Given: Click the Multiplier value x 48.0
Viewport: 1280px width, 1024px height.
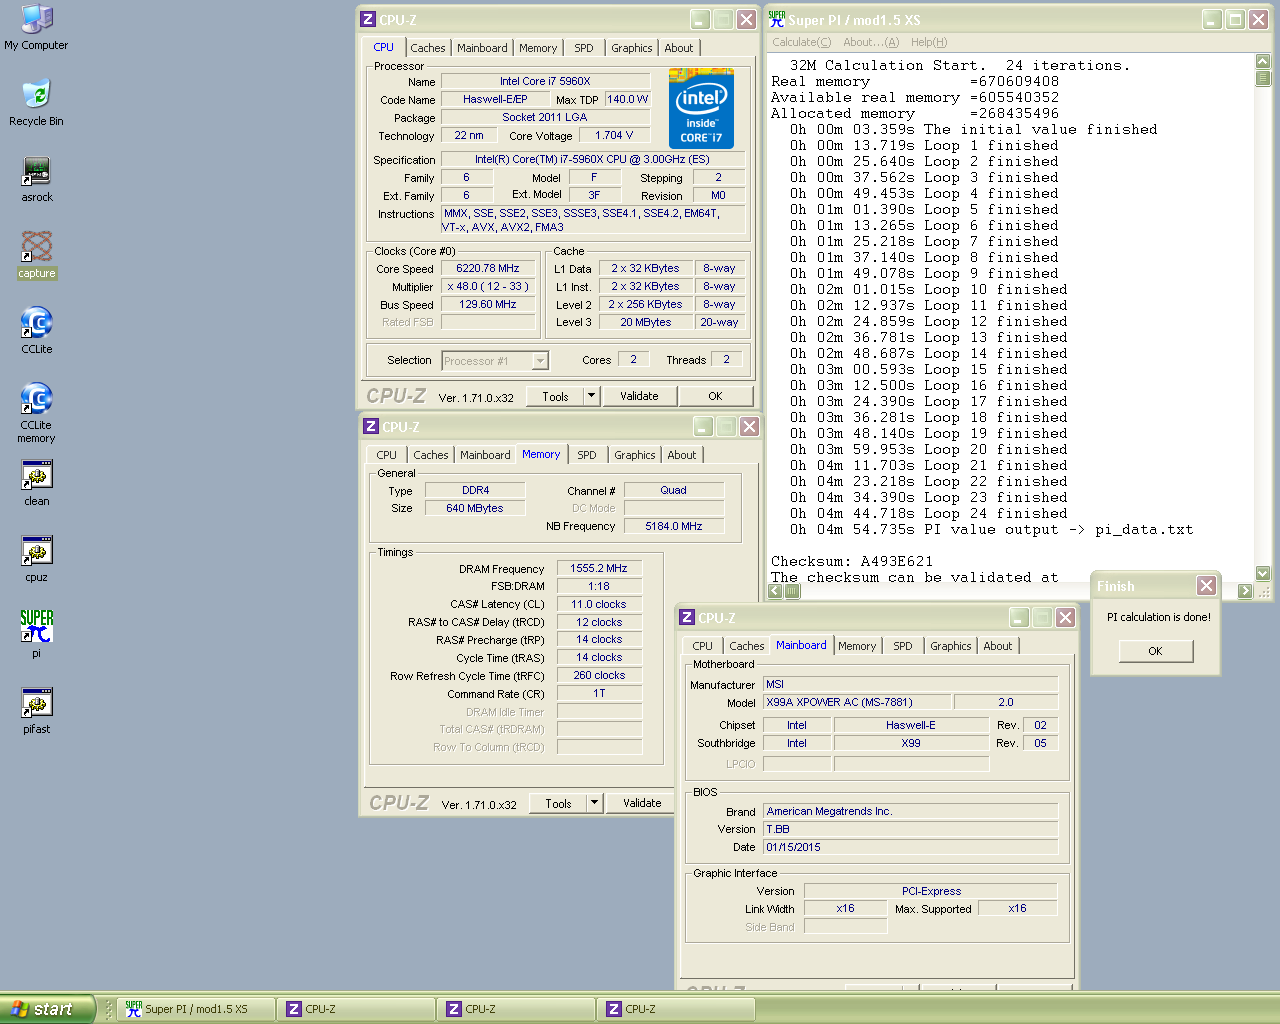Looking at the screenshot, I should [x=488, y=286].
